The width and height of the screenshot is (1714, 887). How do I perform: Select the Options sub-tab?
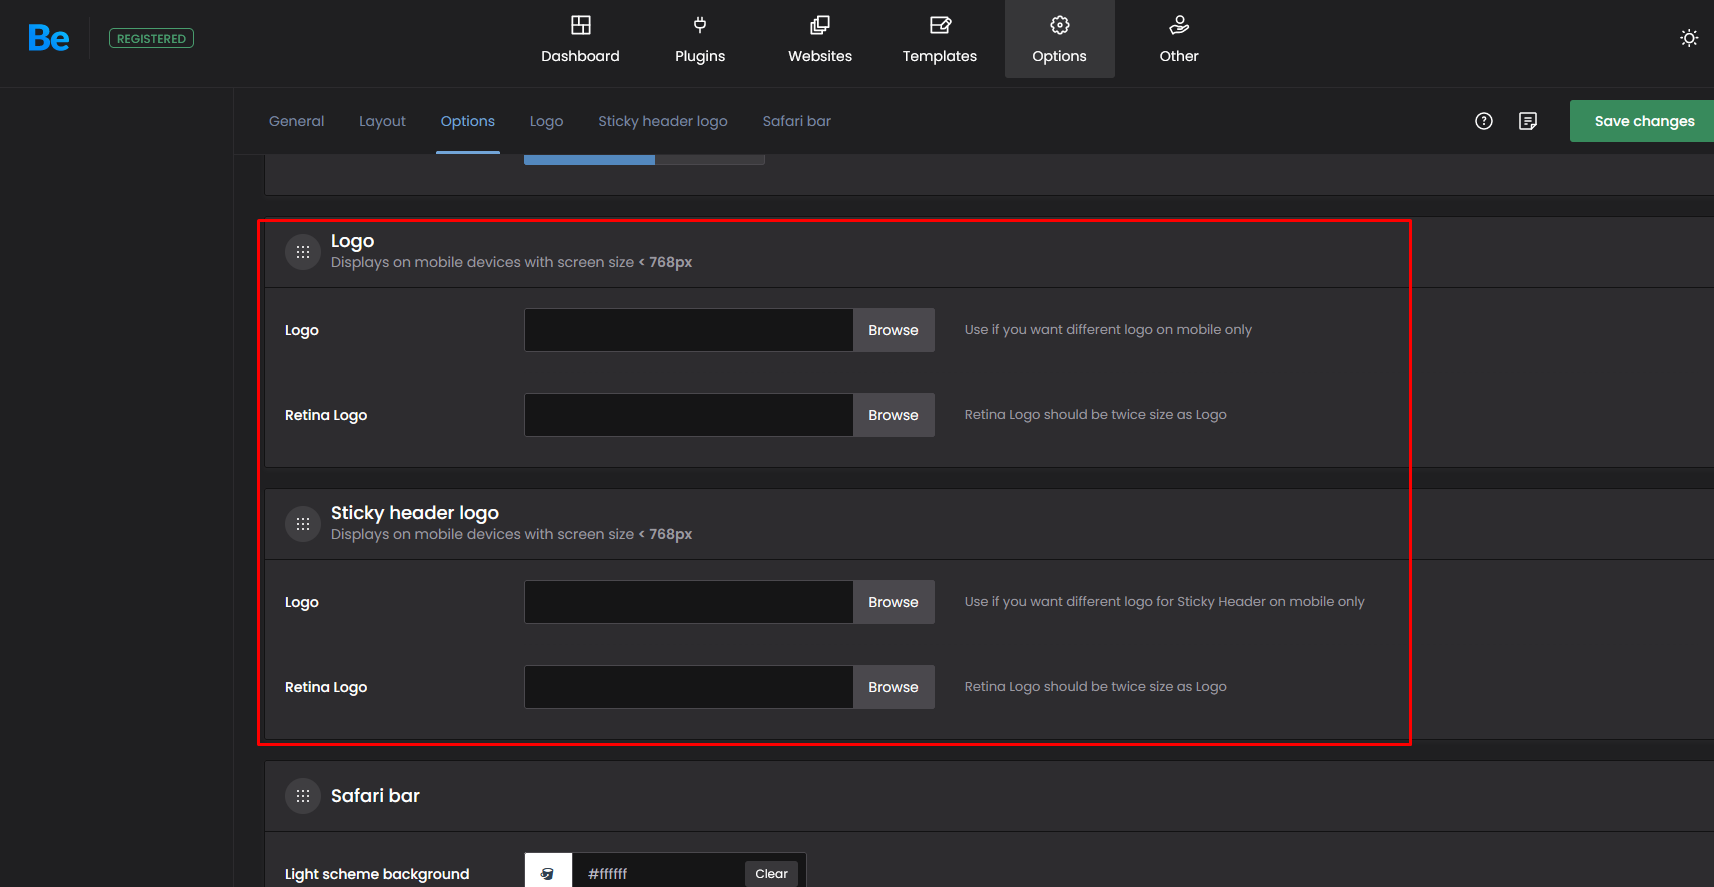click(x=468, y=121)
